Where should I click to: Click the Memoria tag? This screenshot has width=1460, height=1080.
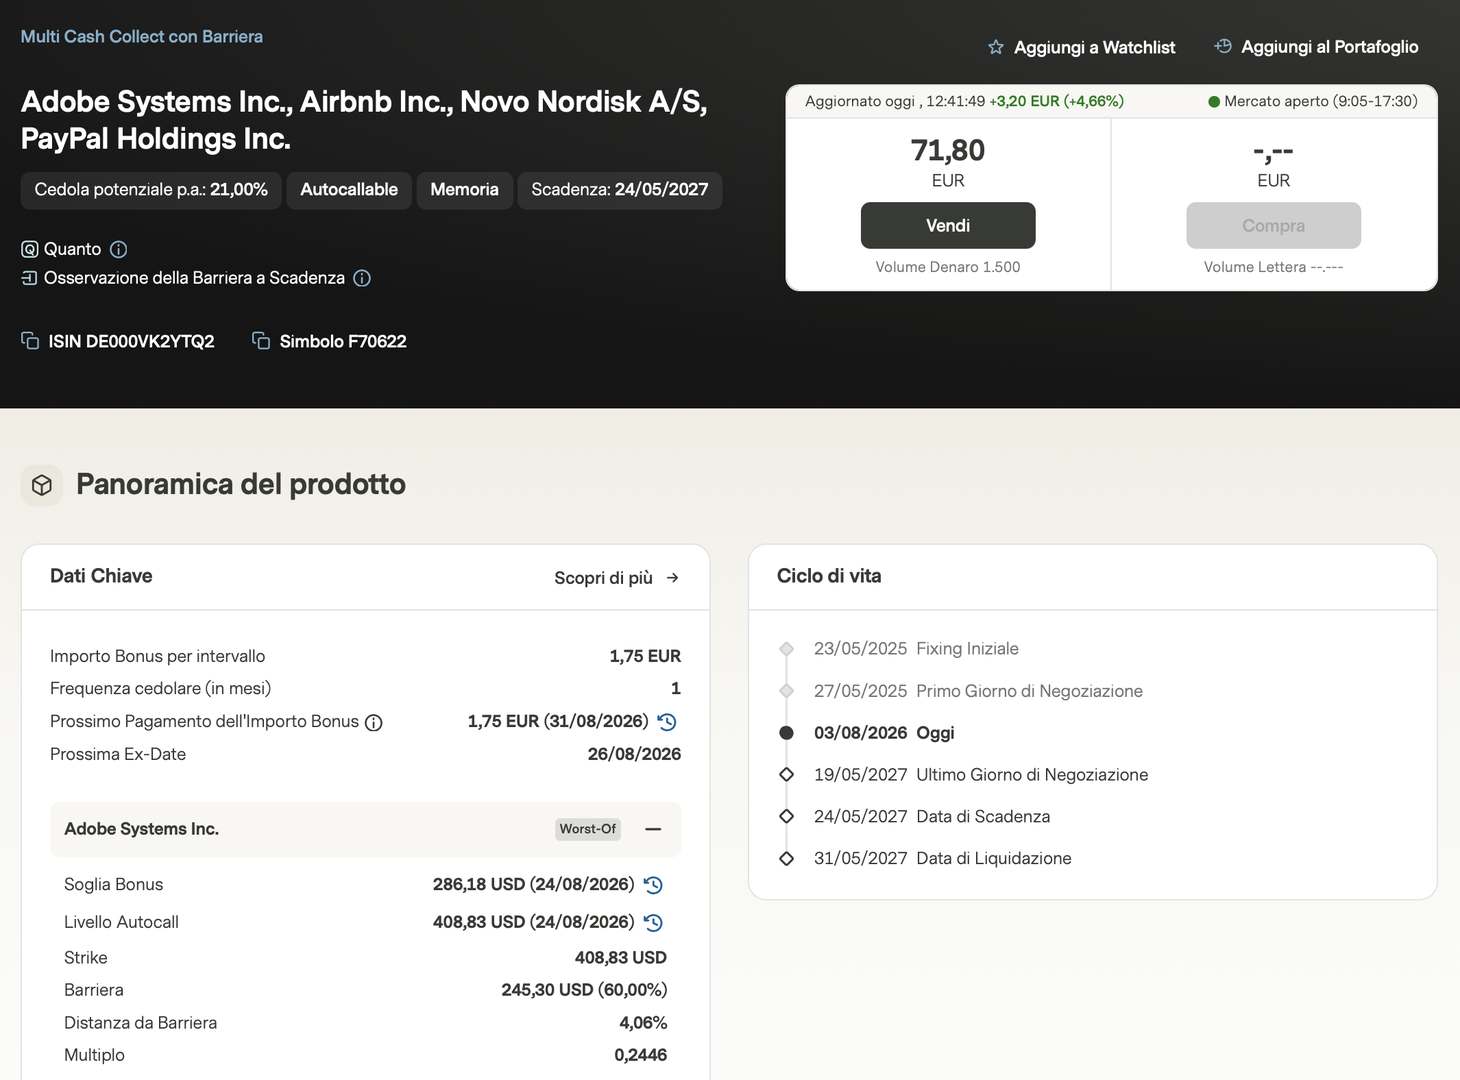click(464, 190)
